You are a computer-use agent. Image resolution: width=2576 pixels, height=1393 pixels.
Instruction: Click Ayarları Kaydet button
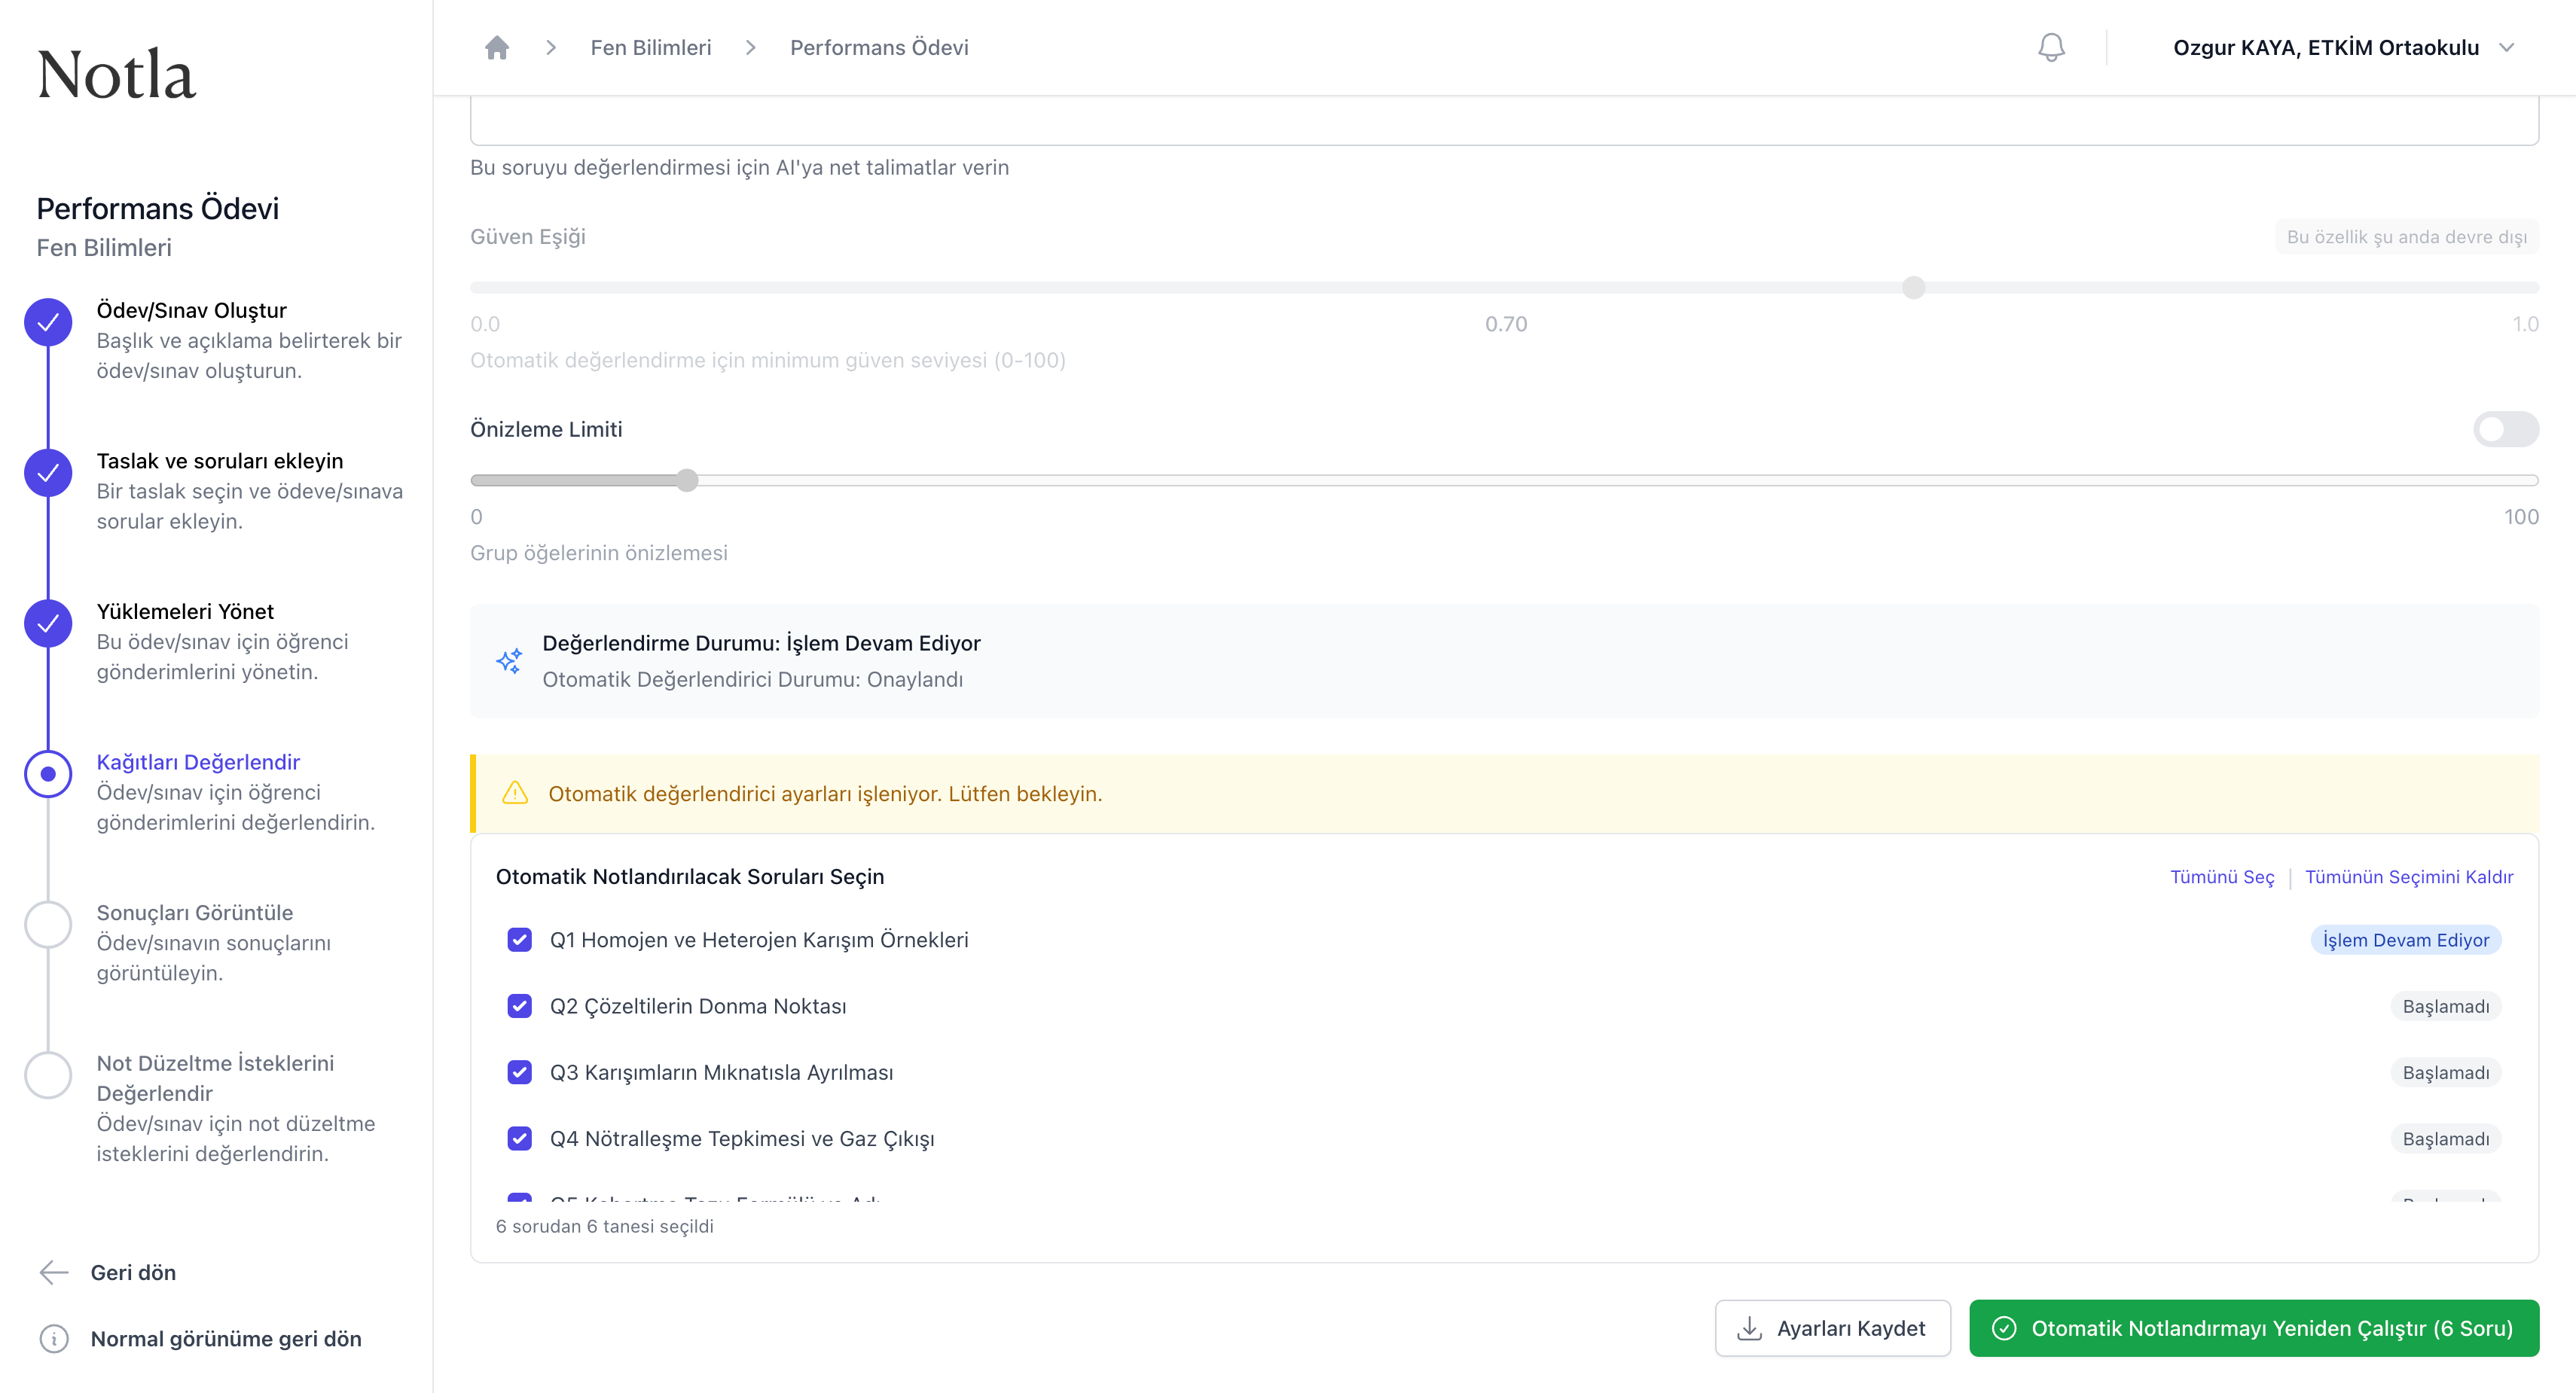tap(1832, 1328)
